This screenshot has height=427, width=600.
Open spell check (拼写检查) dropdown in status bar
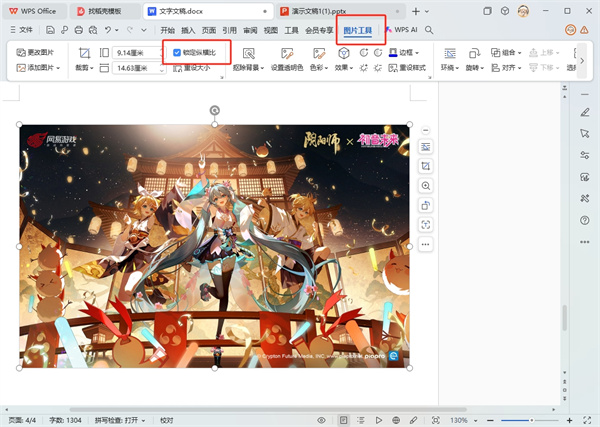[143, 420]
